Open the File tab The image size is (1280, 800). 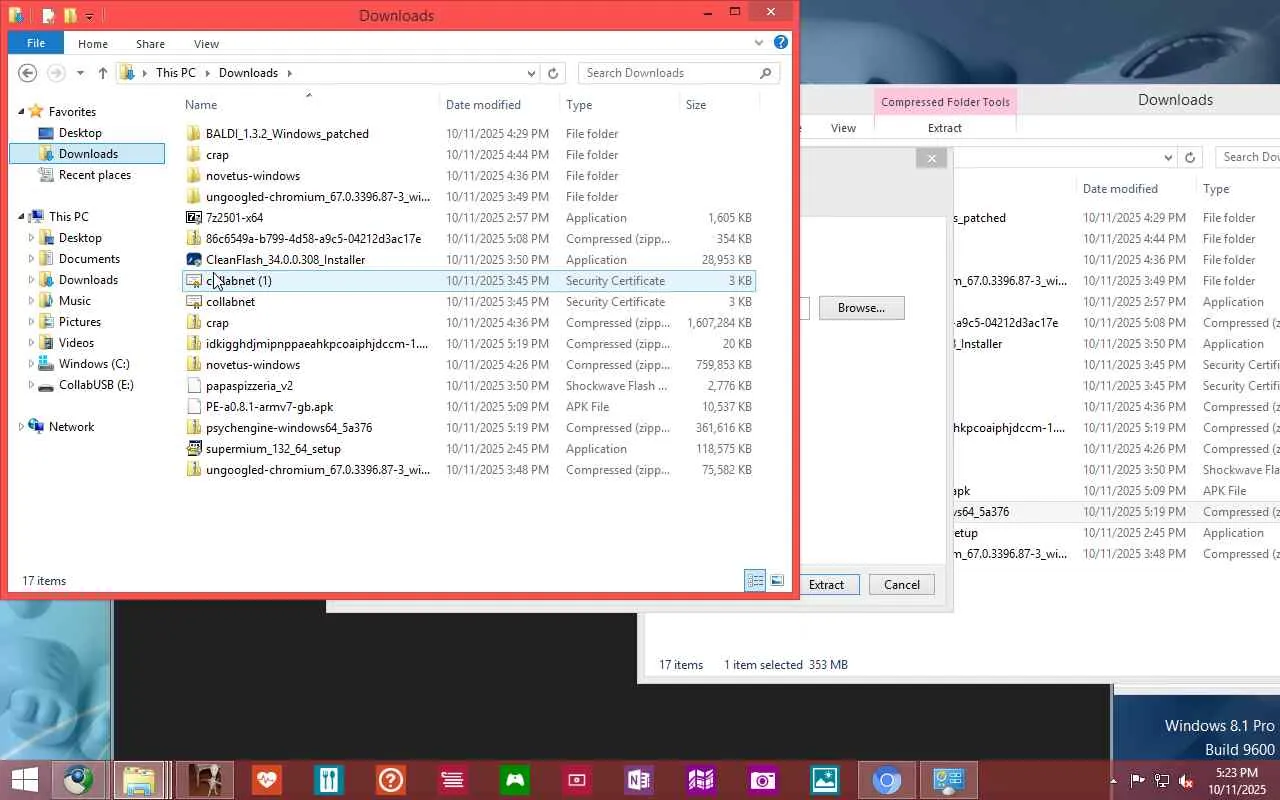coord(36,43)
